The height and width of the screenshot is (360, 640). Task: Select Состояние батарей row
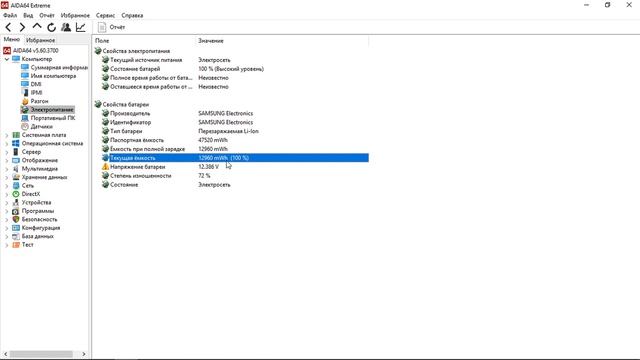(x=231, y=69)
